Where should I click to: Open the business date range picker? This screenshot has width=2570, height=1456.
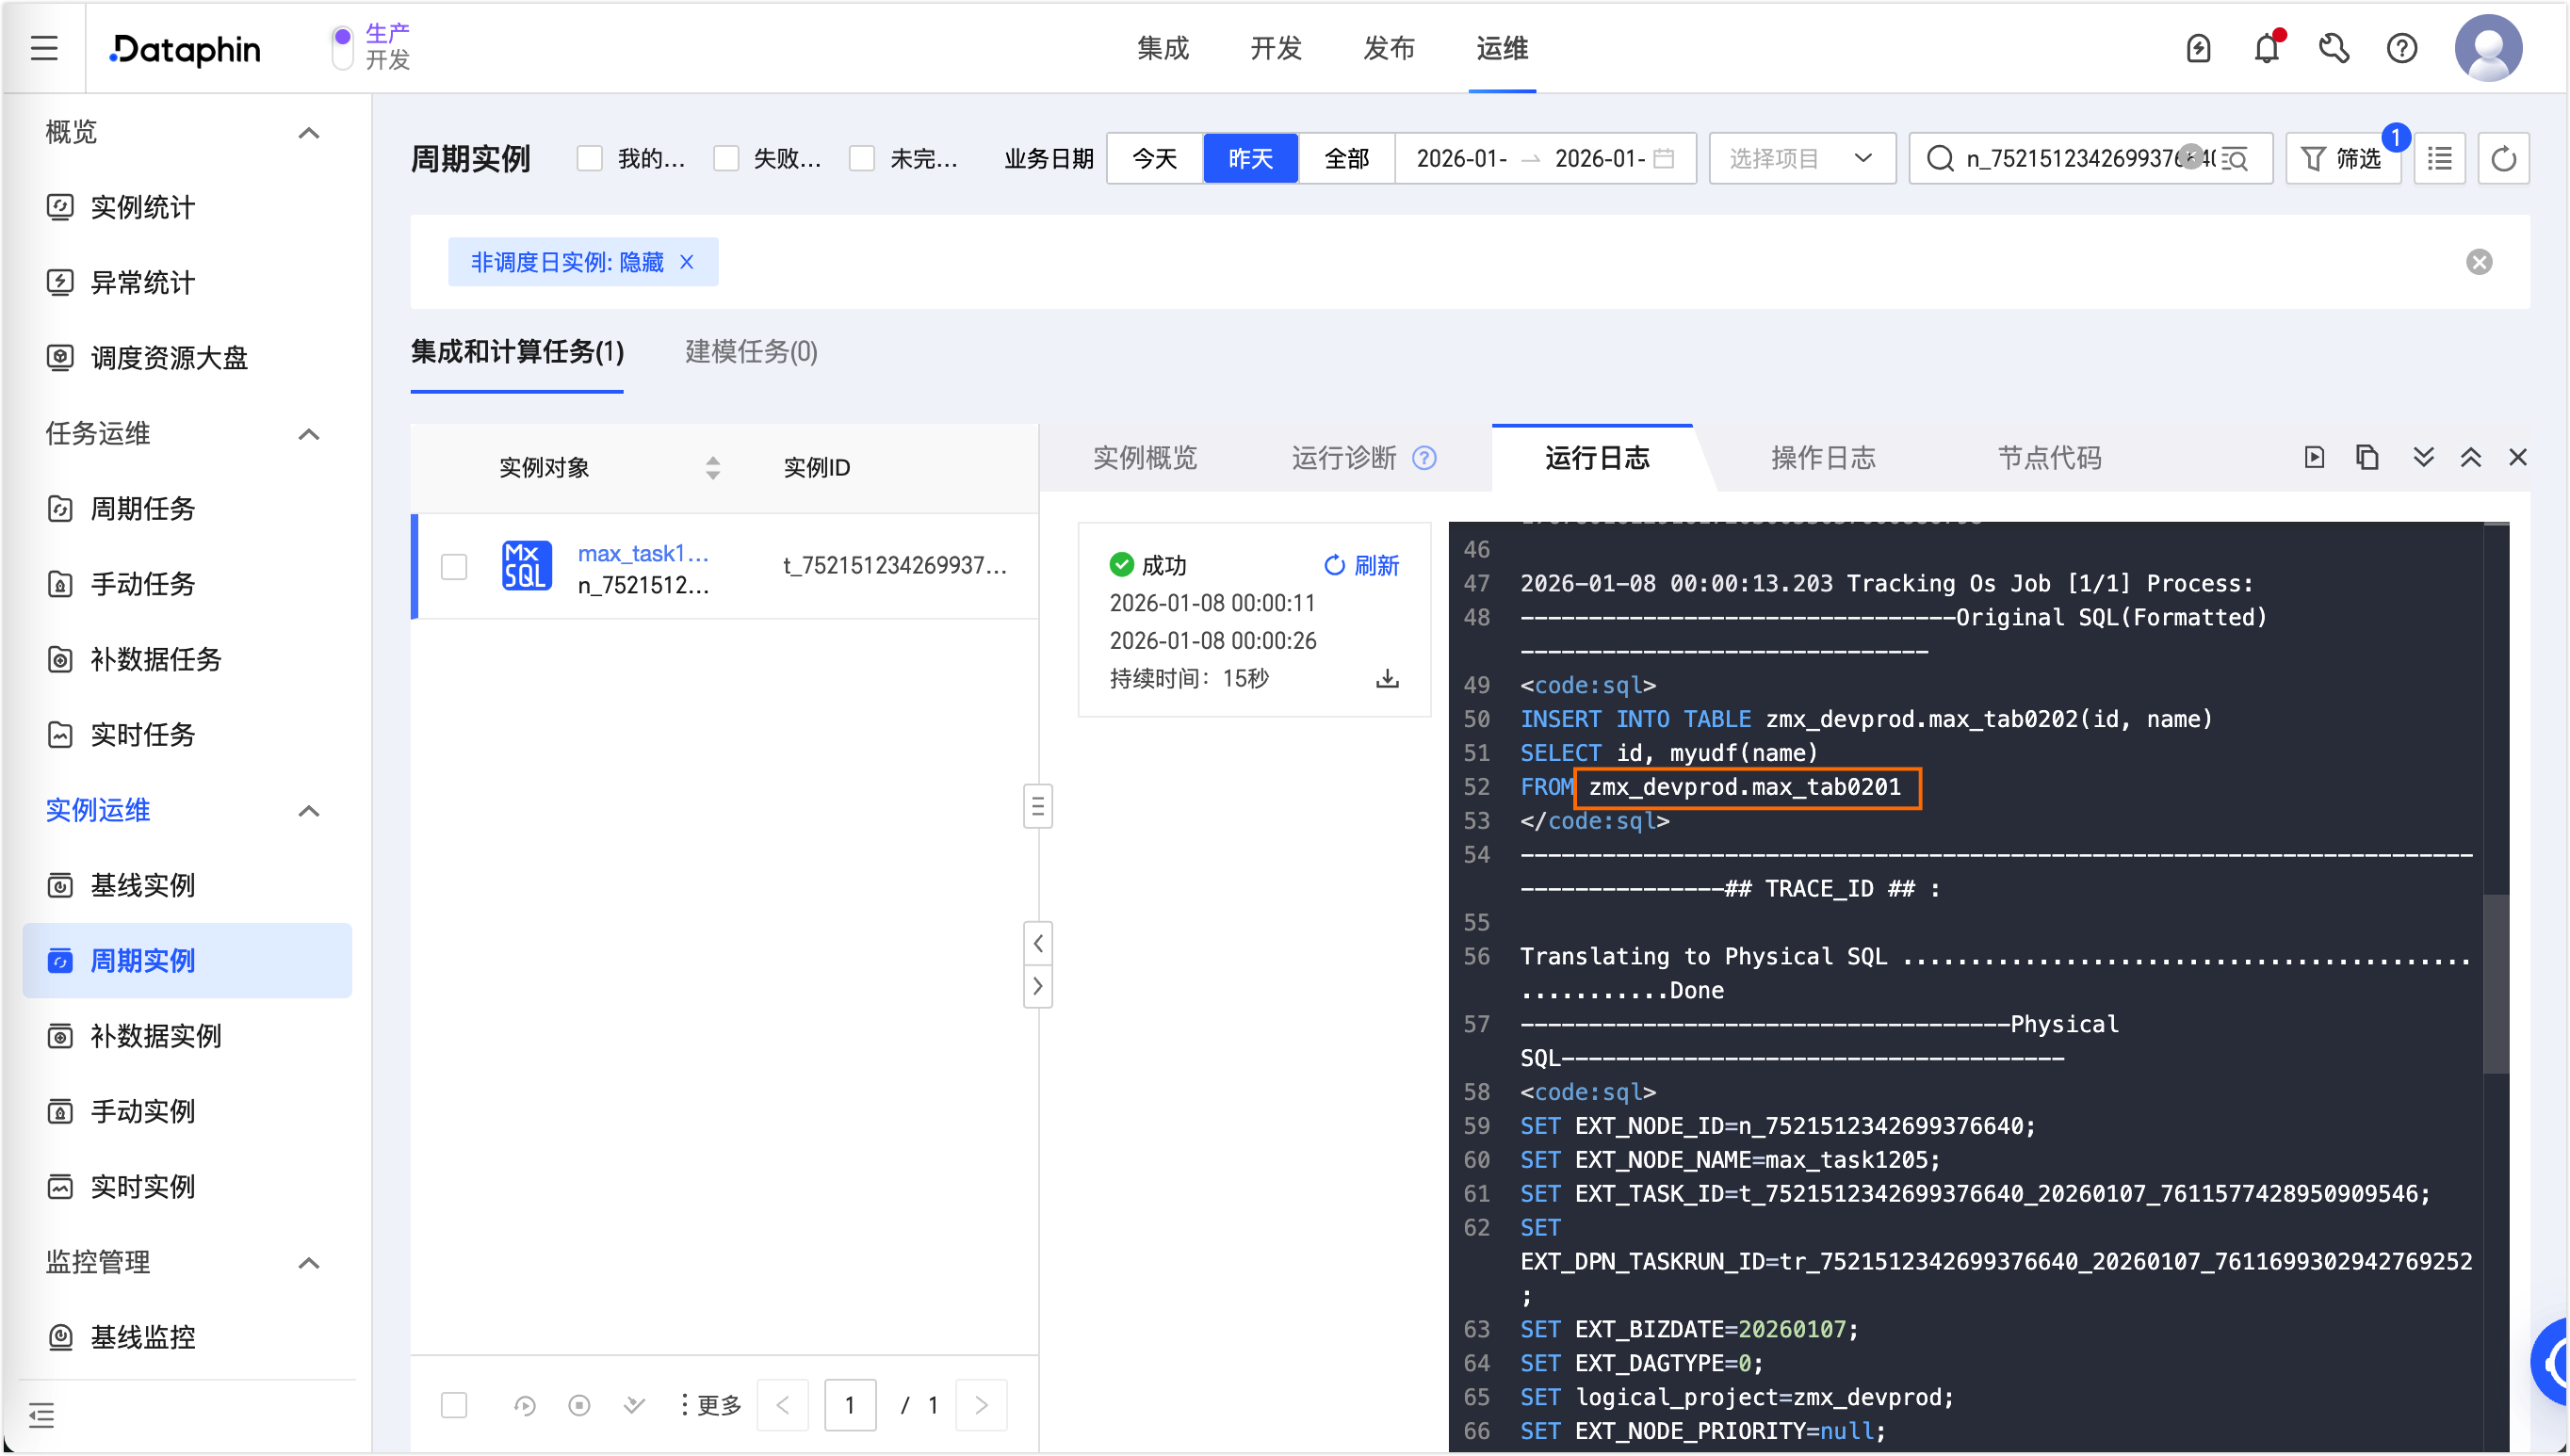(x=1545, y=159)
